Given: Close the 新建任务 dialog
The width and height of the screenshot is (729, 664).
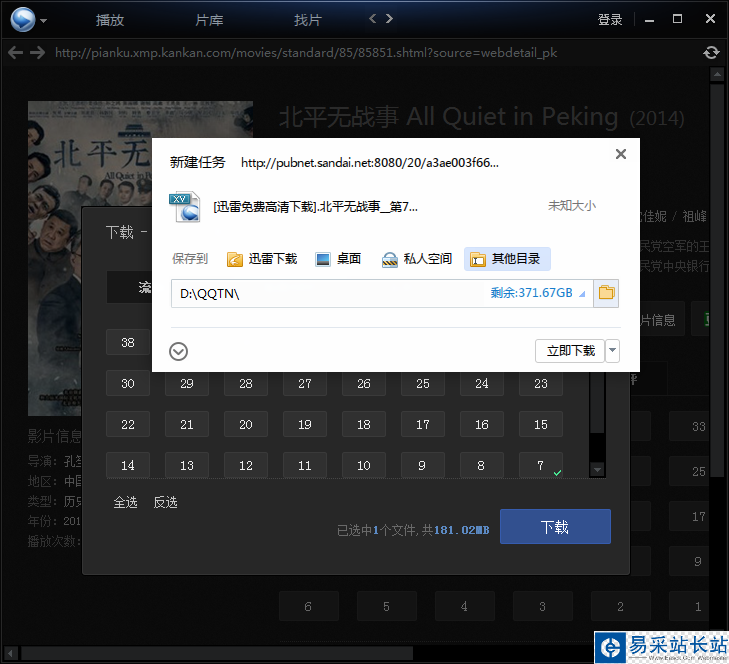Looking at the screenshot, I should pos(621,154).
